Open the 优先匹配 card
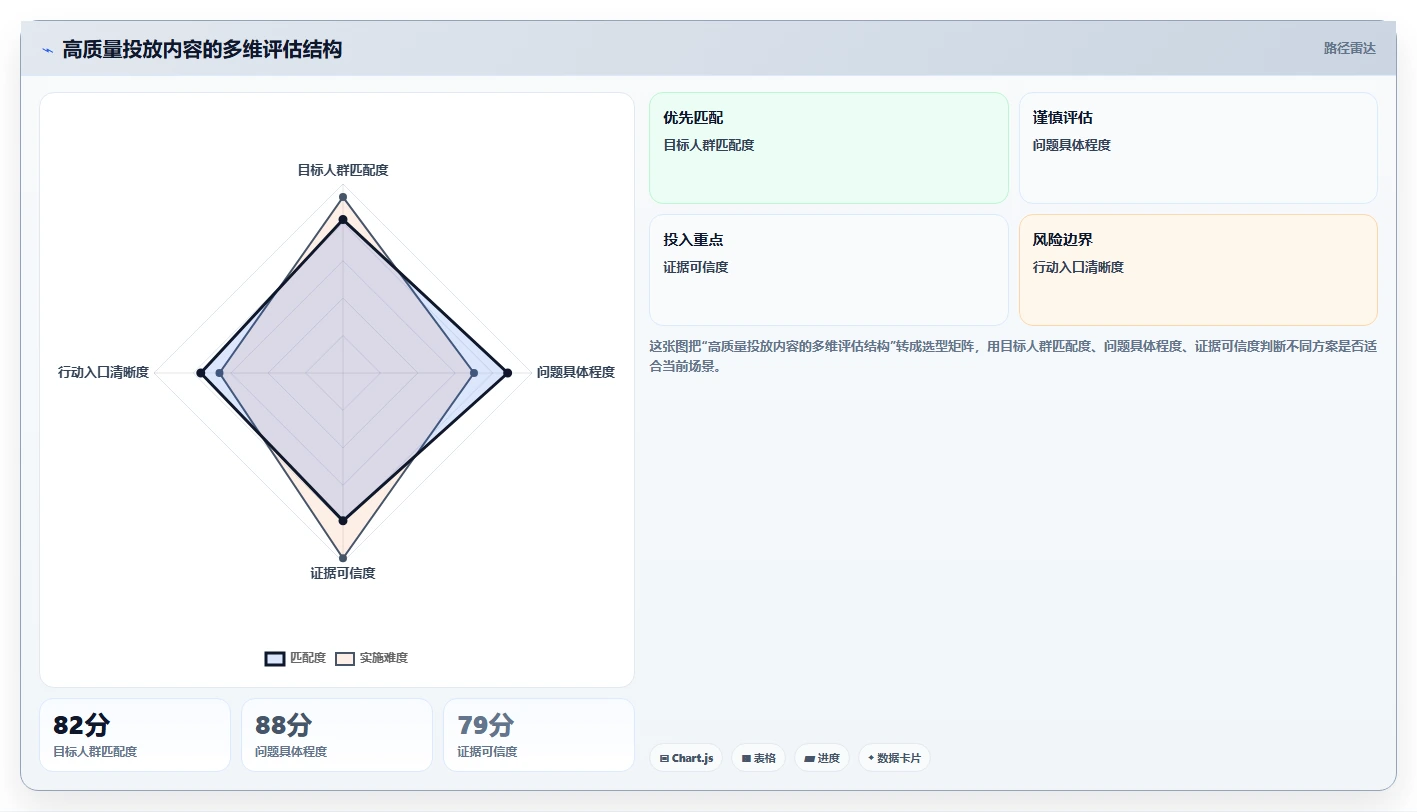This screenshot has height=812, width=1417. [x=829, y=148]
